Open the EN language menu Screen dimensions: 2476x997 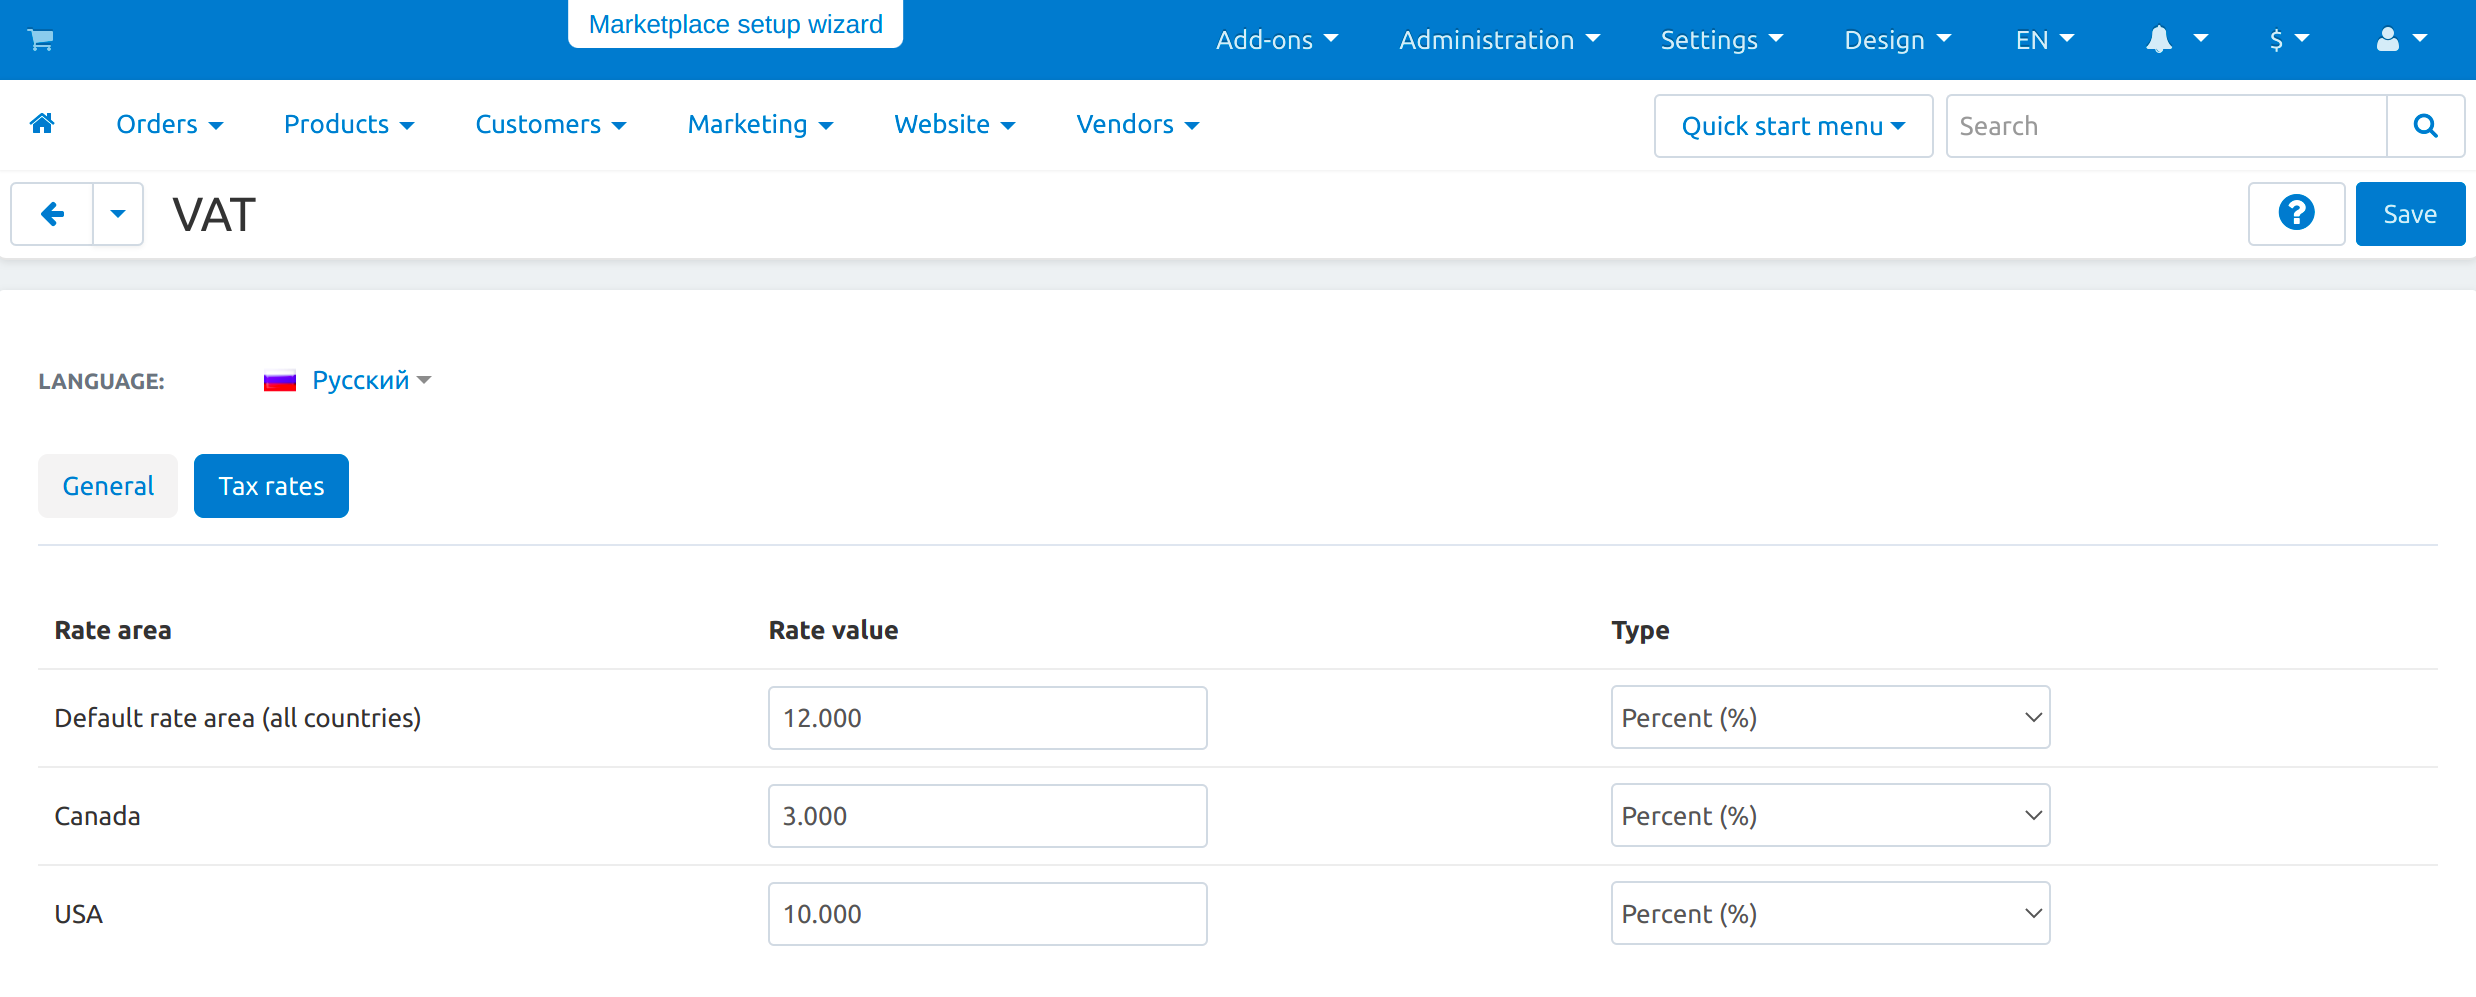click(2045, 40)
